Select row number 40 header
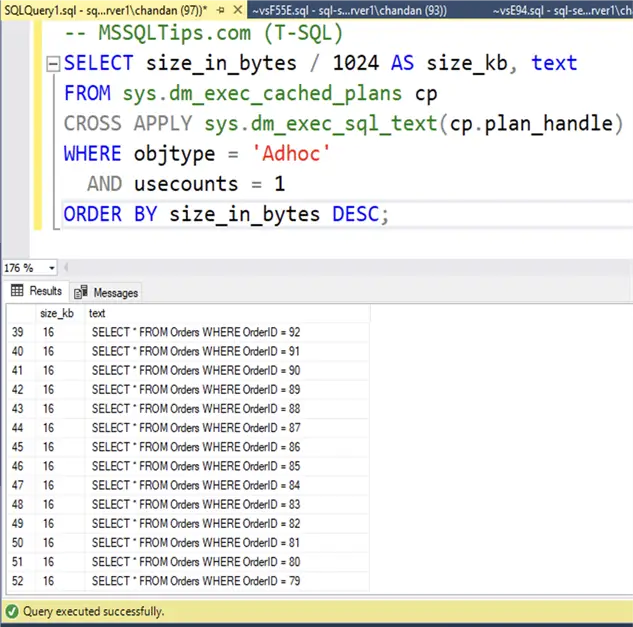Viewport: 633px width, 627px height. (21, 351)
